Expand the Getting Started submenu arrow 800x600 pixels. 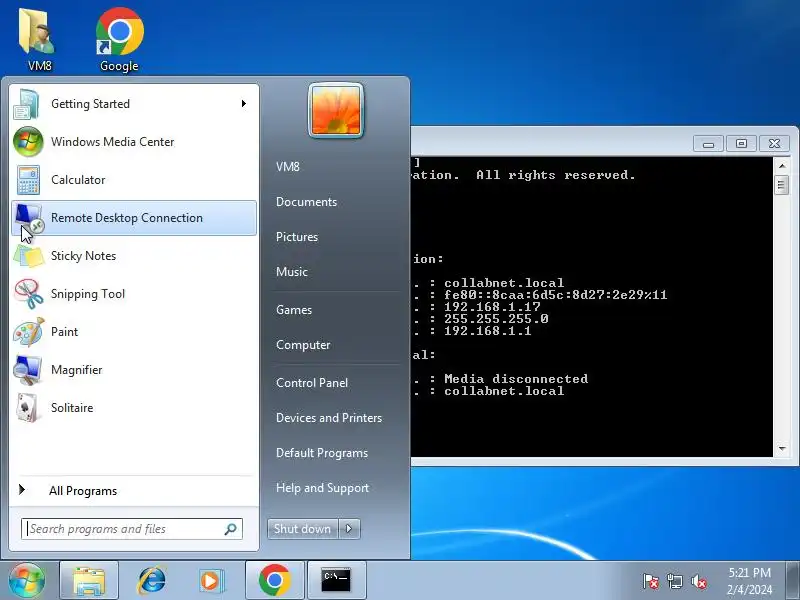pos(244,104)
